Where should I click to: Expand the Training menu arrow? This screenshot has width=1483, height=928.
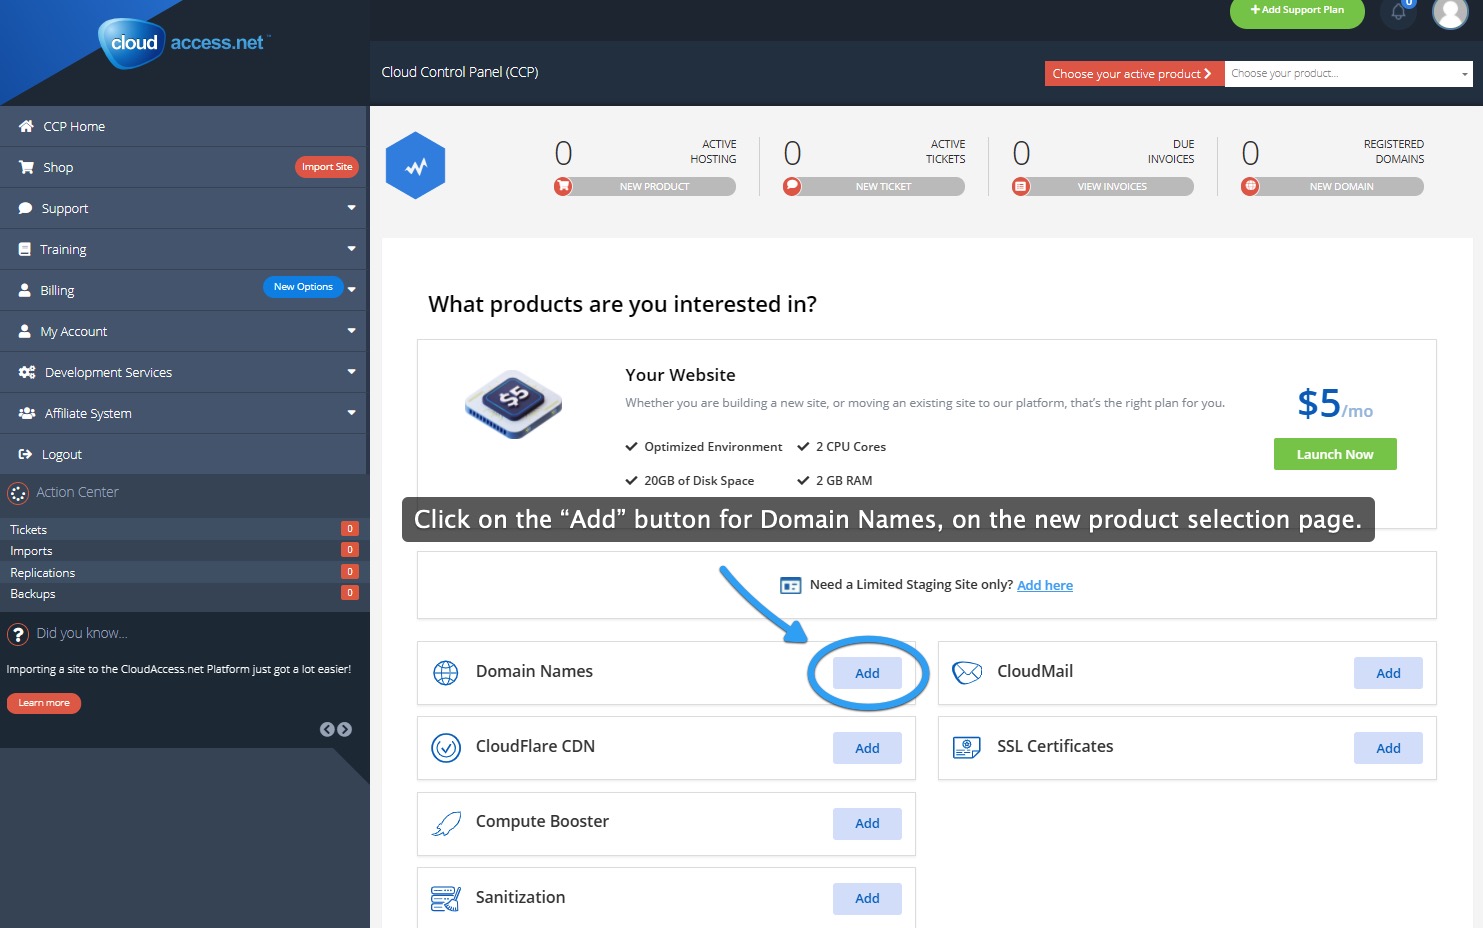click(x=351, y=249)
